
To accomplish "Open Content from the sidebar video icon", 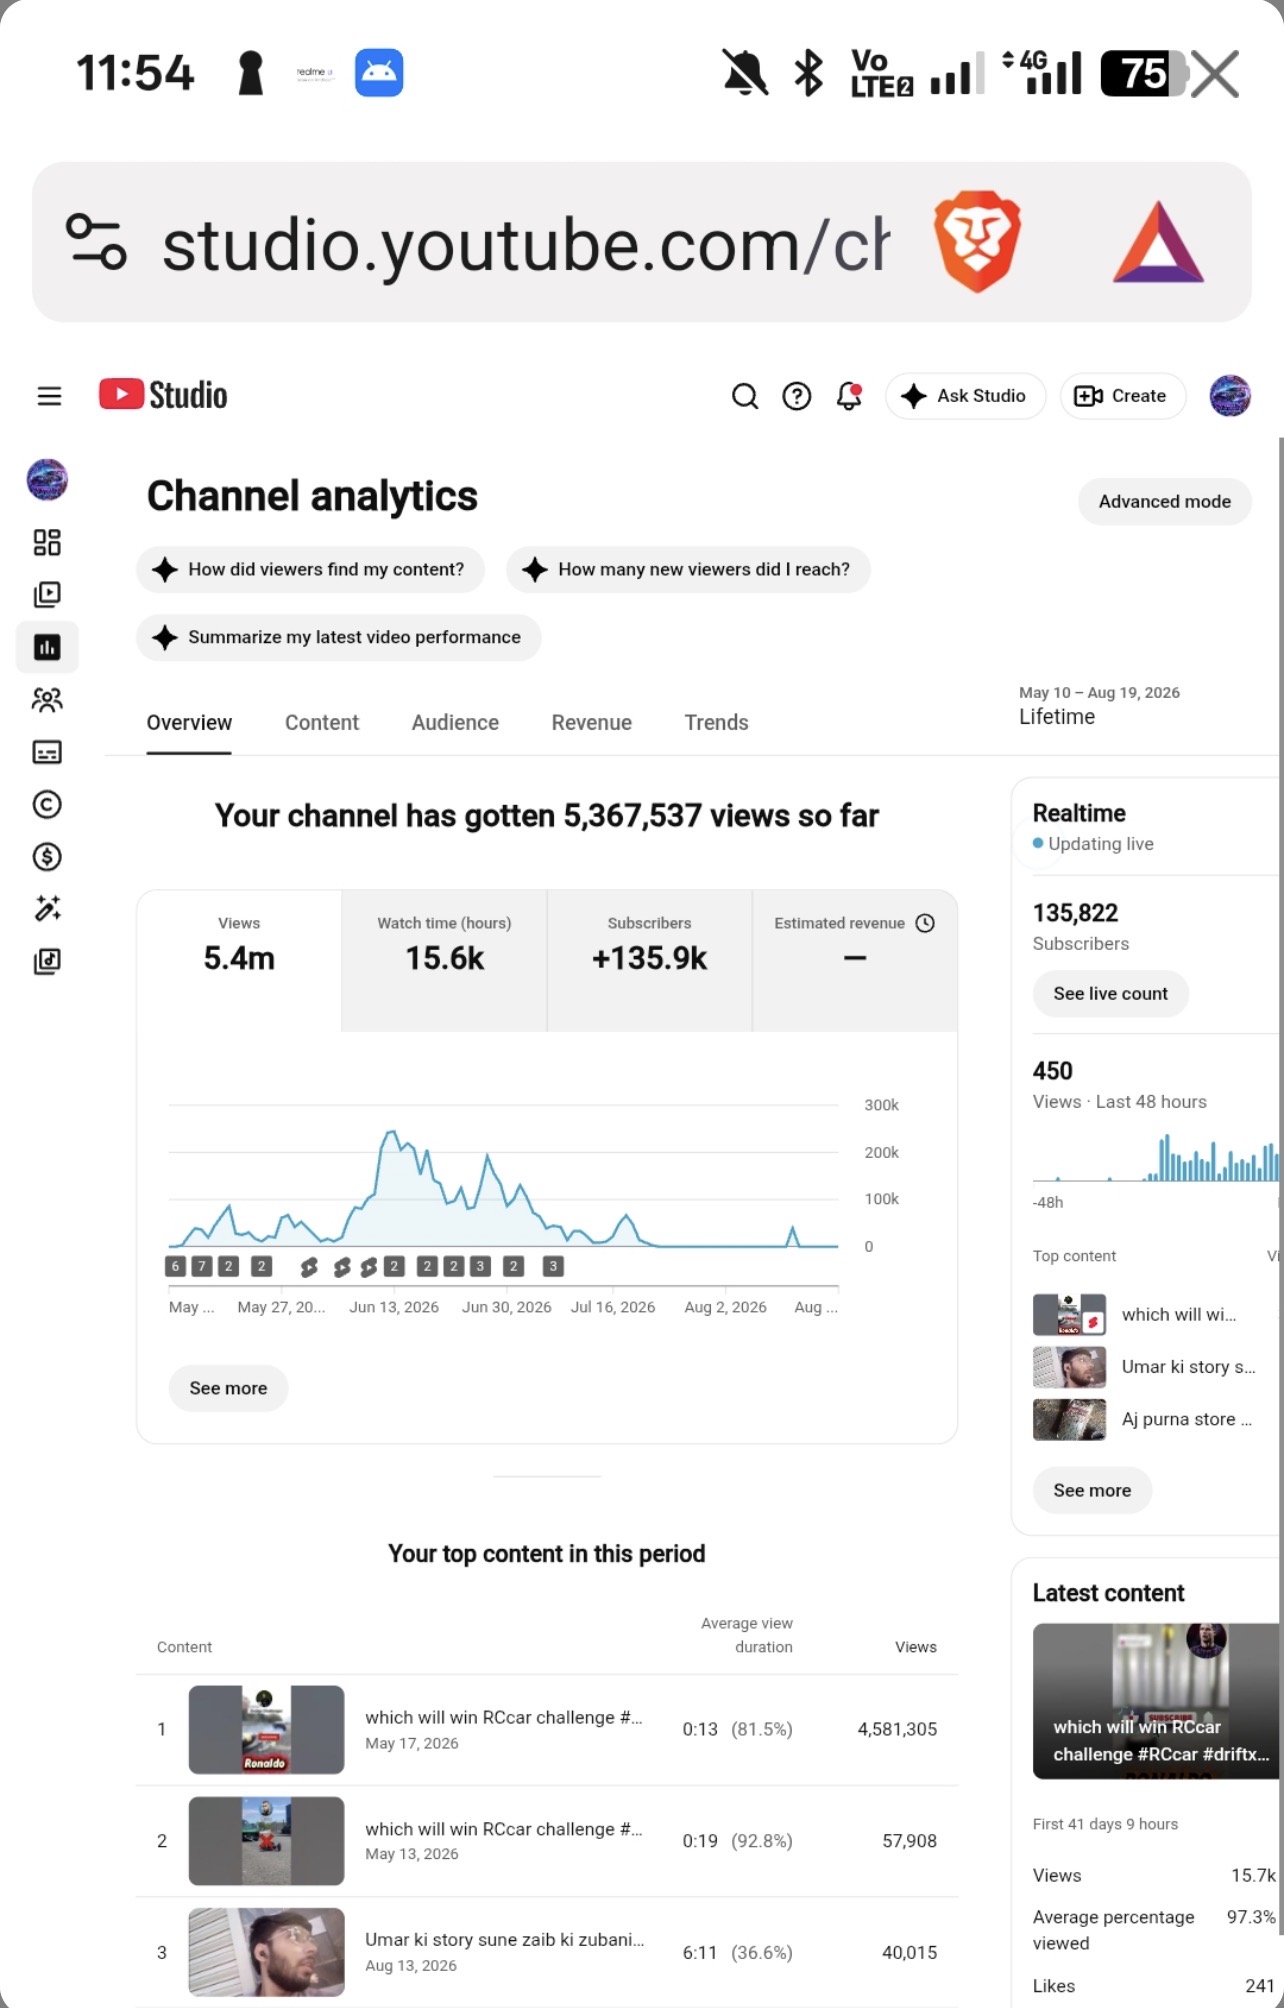I will point(47,595).
